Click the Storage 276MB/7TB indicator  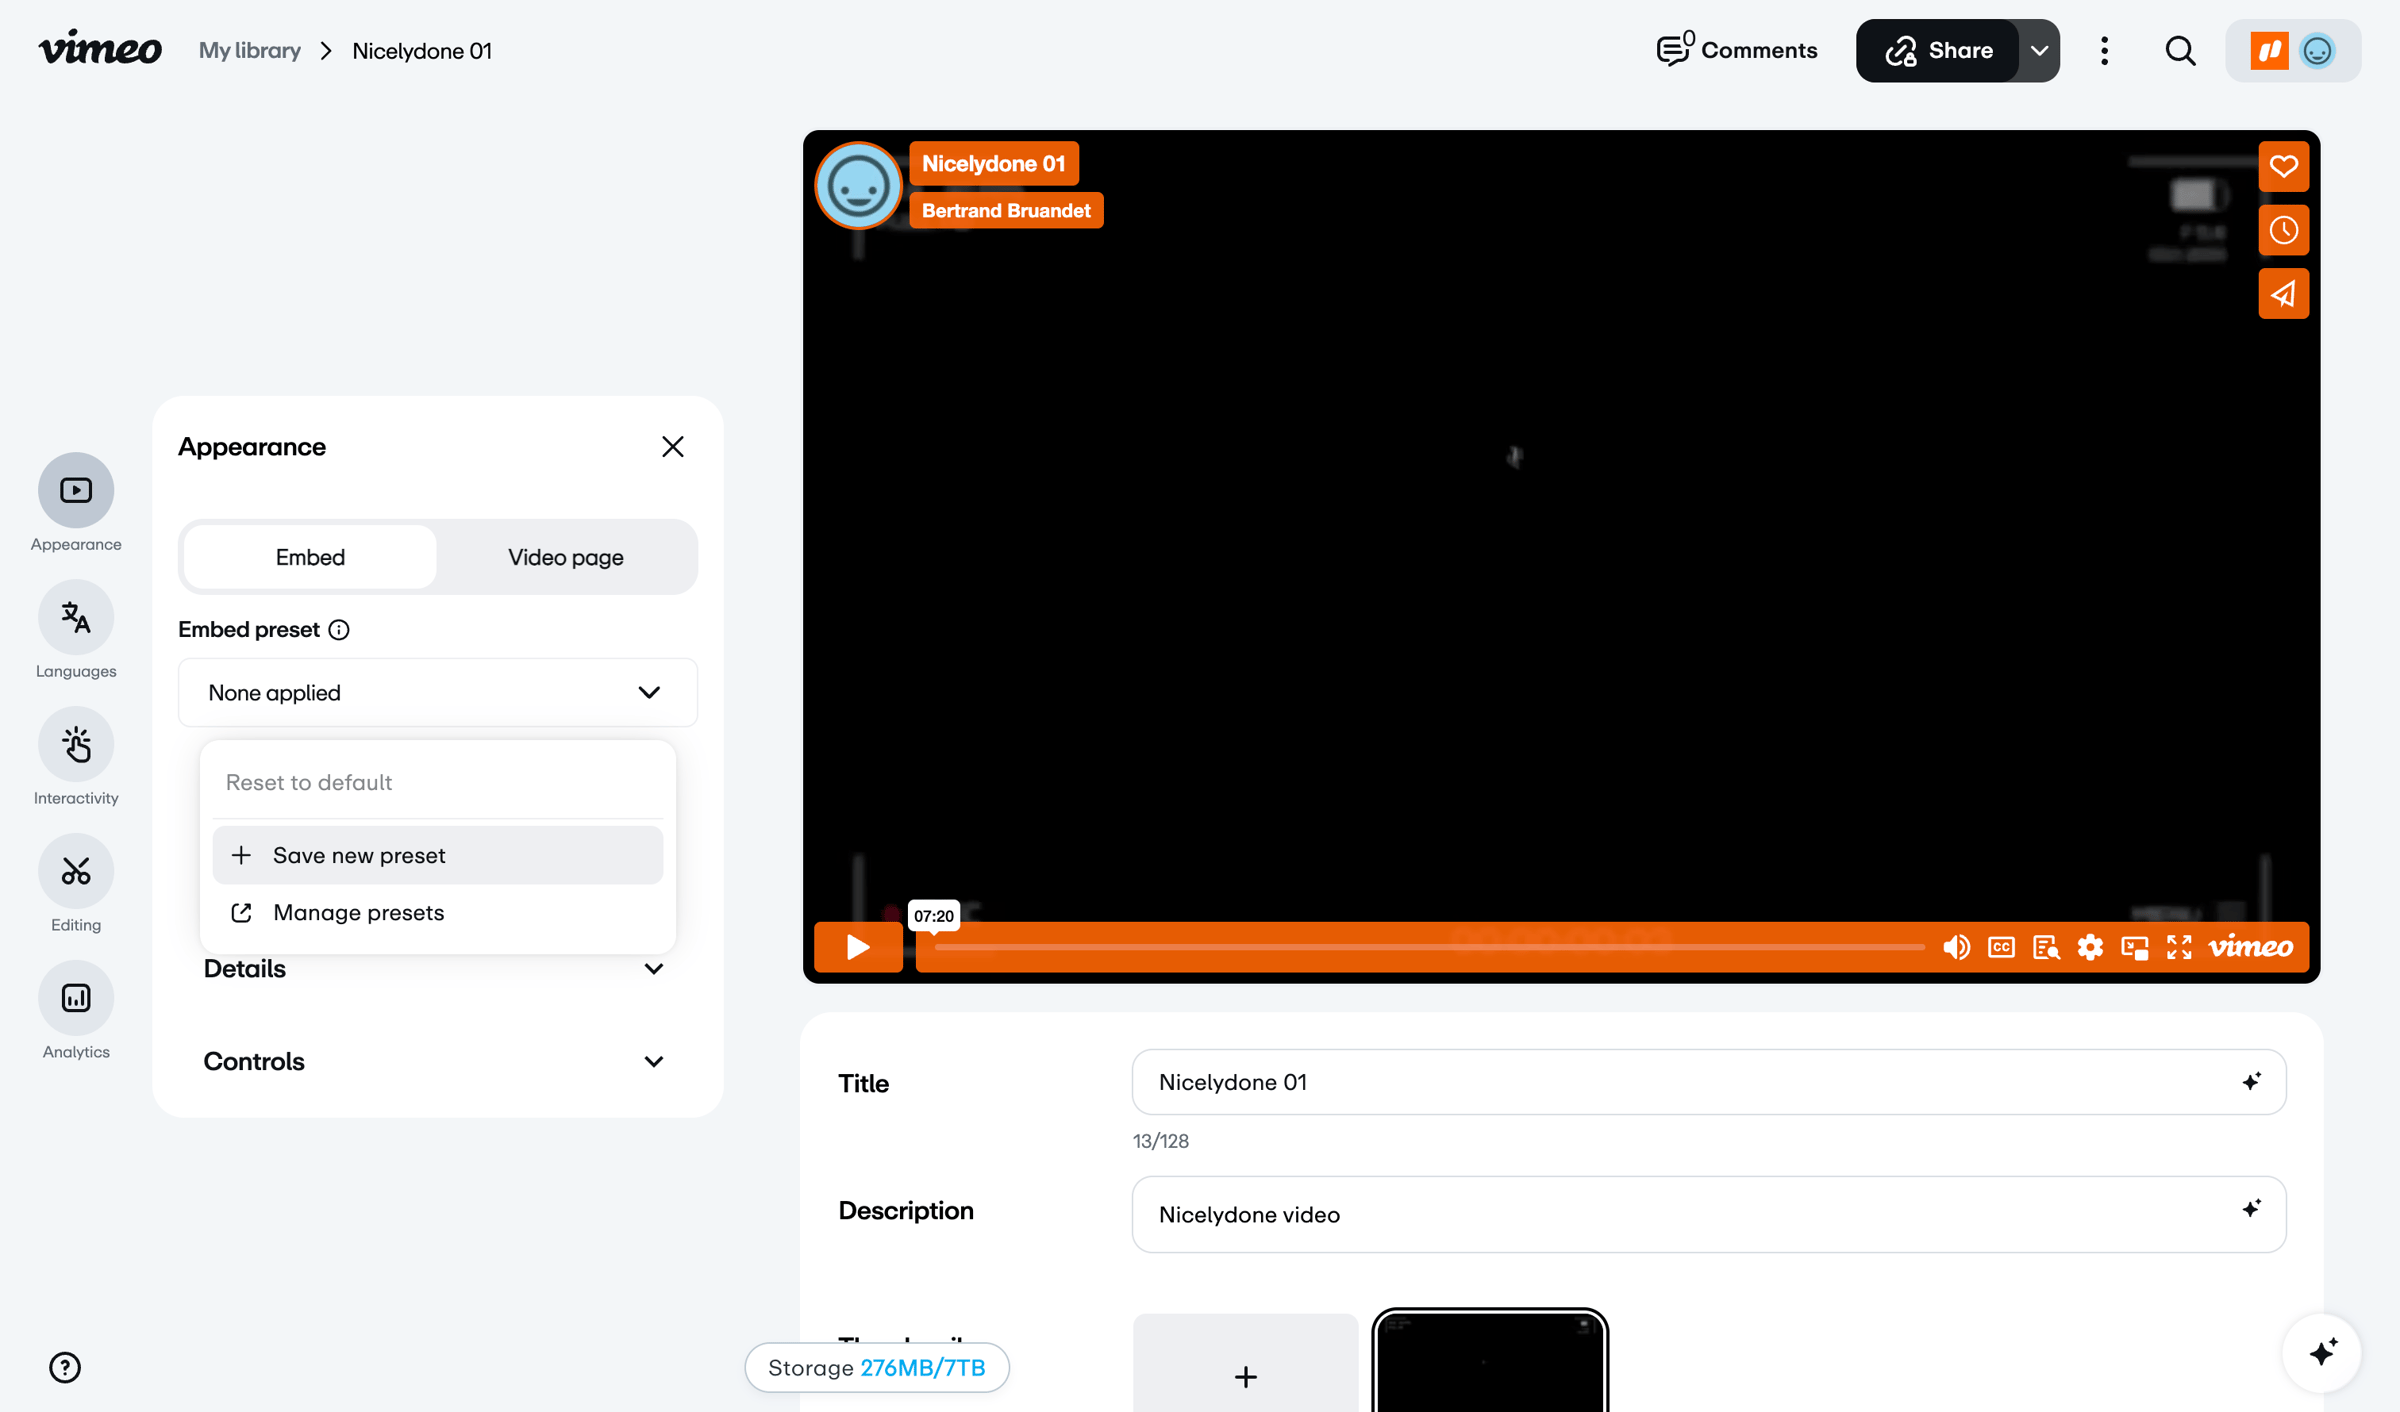(877, 1367)
